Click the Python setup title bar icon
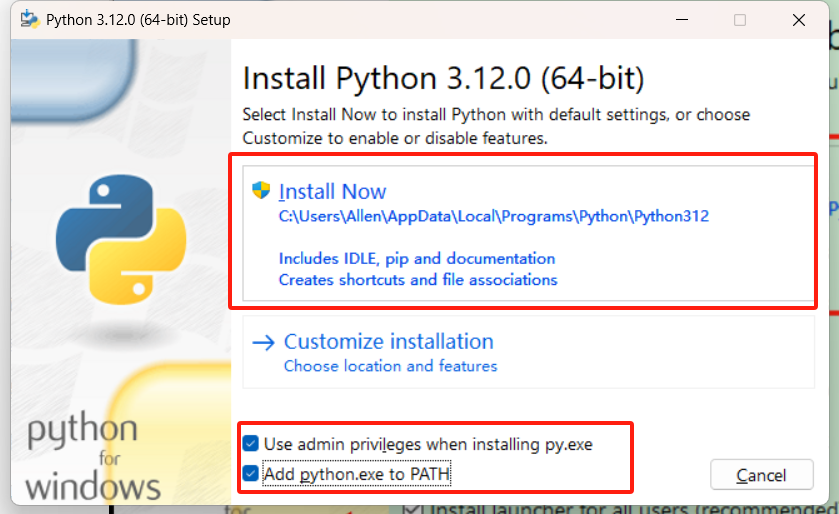Image resolution: width=839 pixels, height=514 pixels. click(x=30, y=19)
